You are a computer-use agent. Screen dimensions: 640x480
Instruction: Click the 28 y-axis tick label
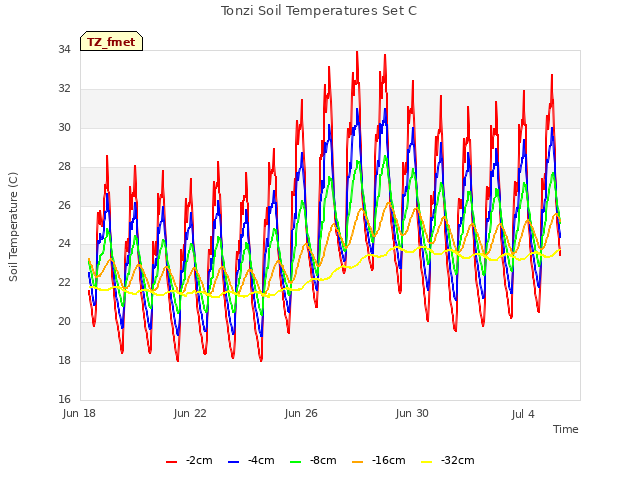[x=64, y=166]
